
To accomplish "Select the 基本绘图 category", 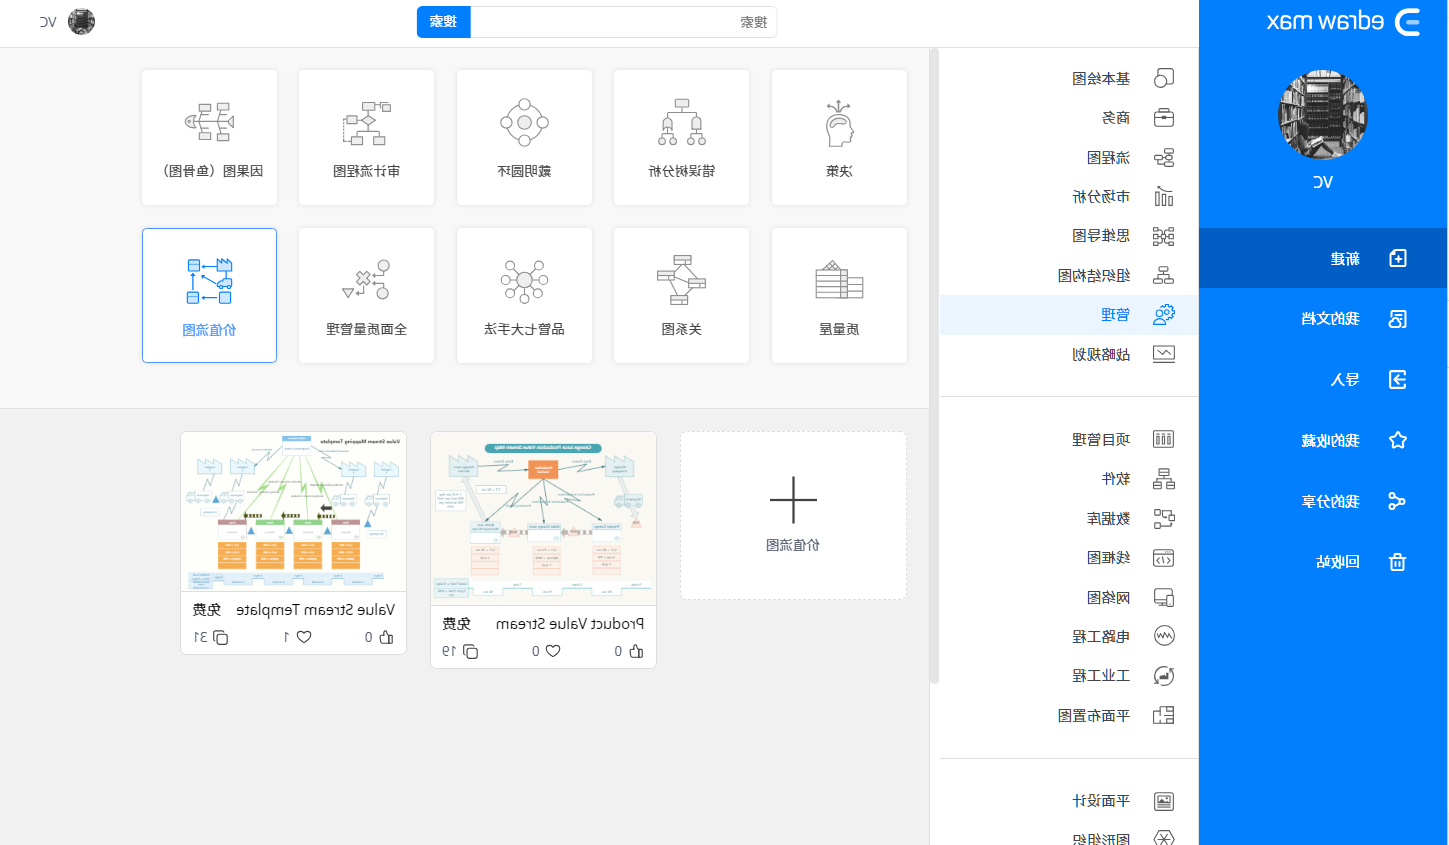I will (1069, 78).
